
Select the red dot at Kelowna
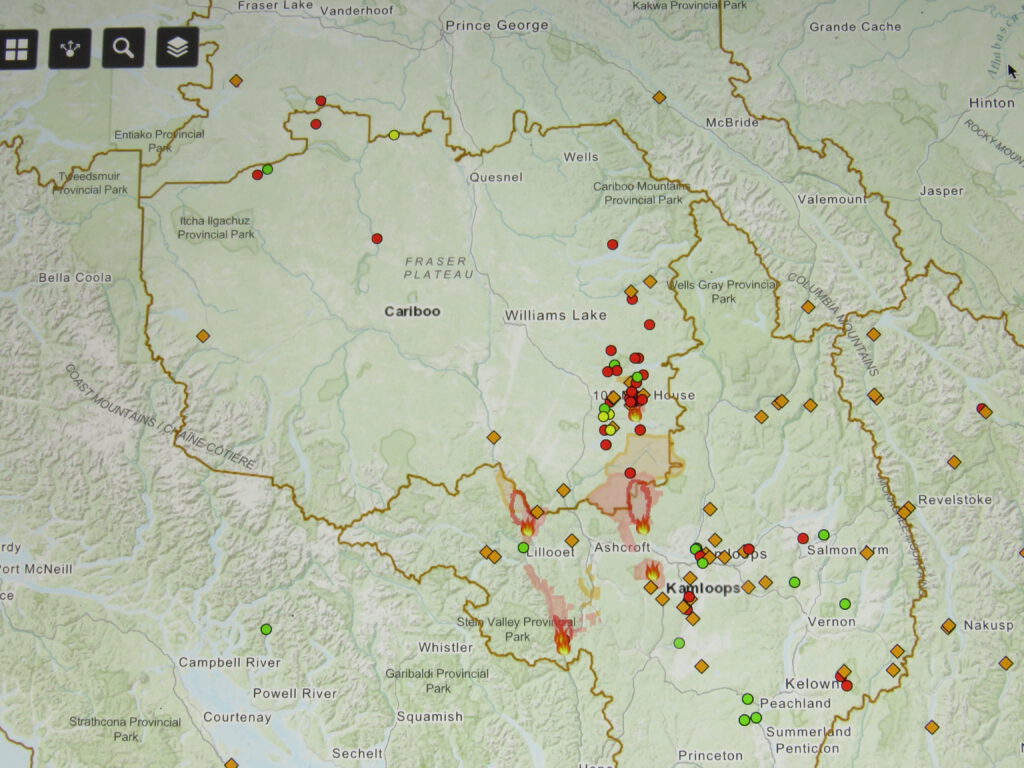point(846,685)
